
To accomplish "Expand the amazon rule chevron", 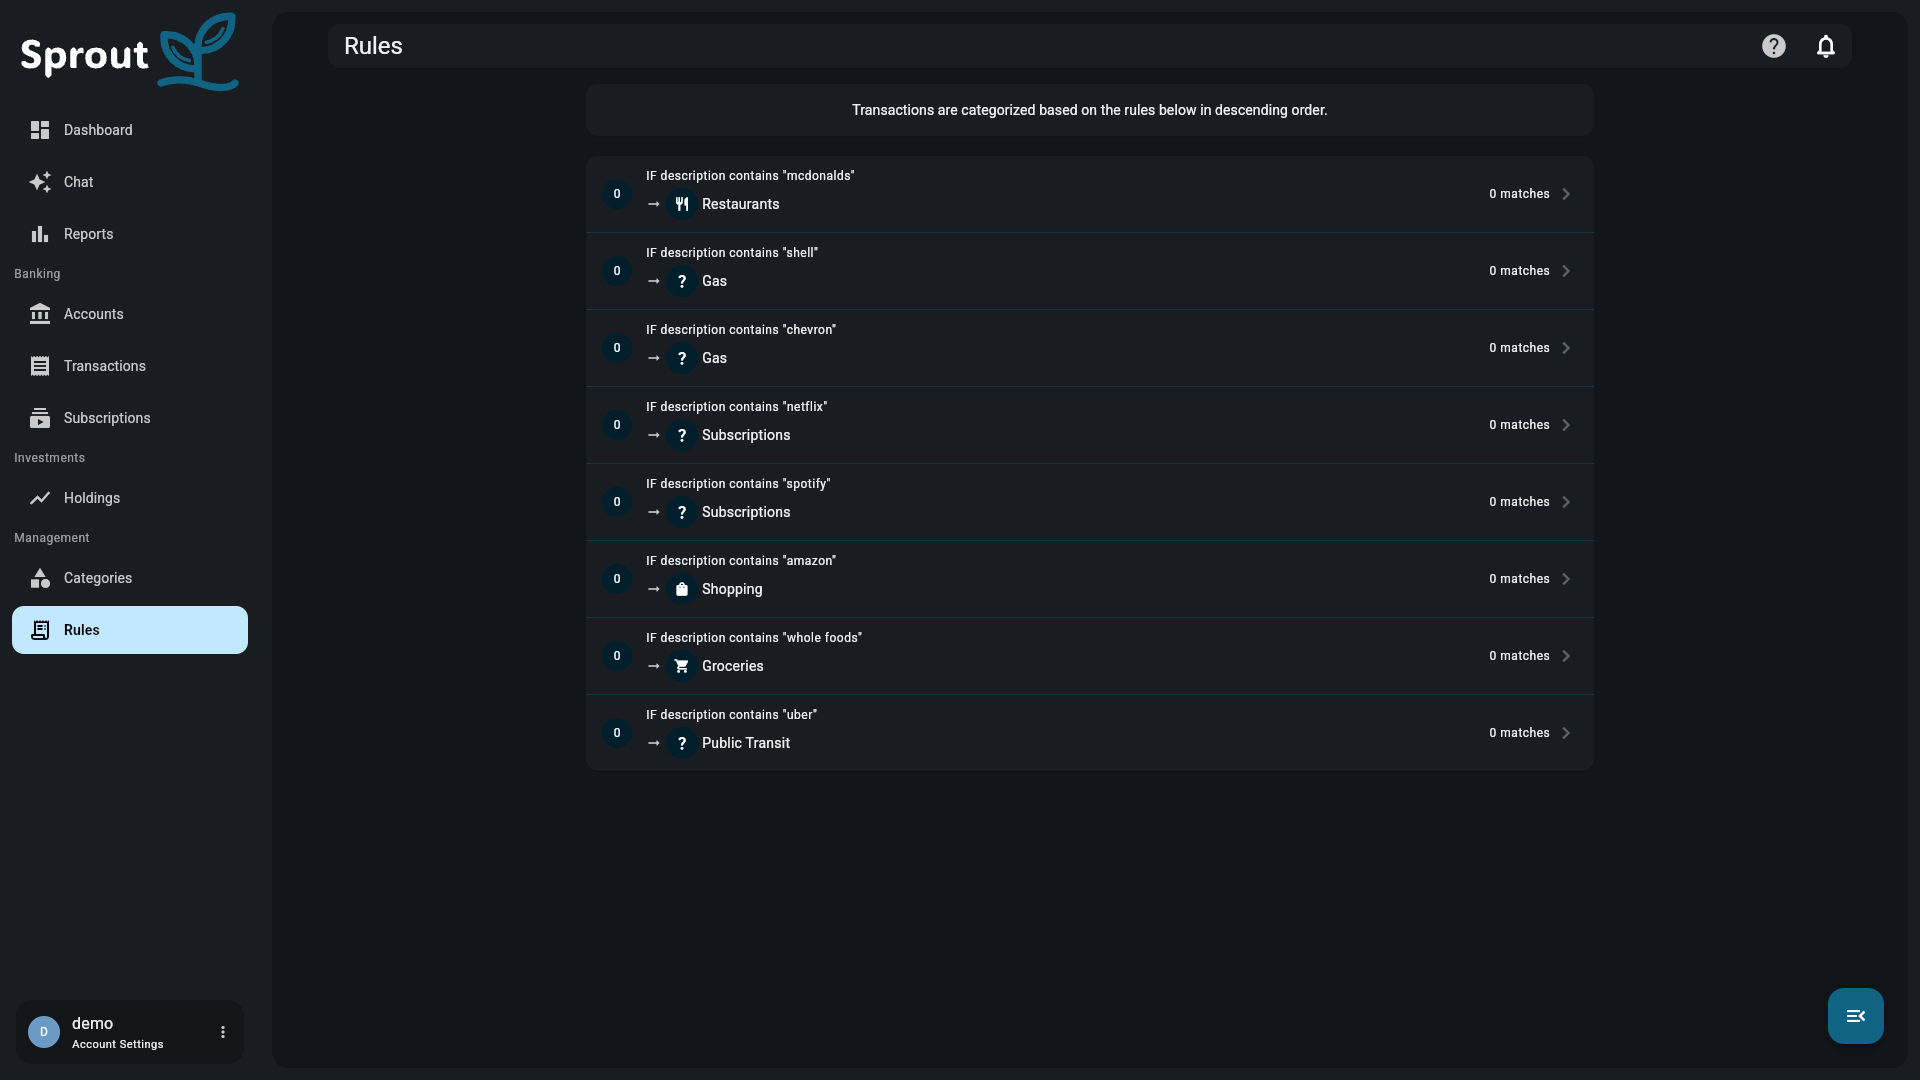I will [1566, 579].
